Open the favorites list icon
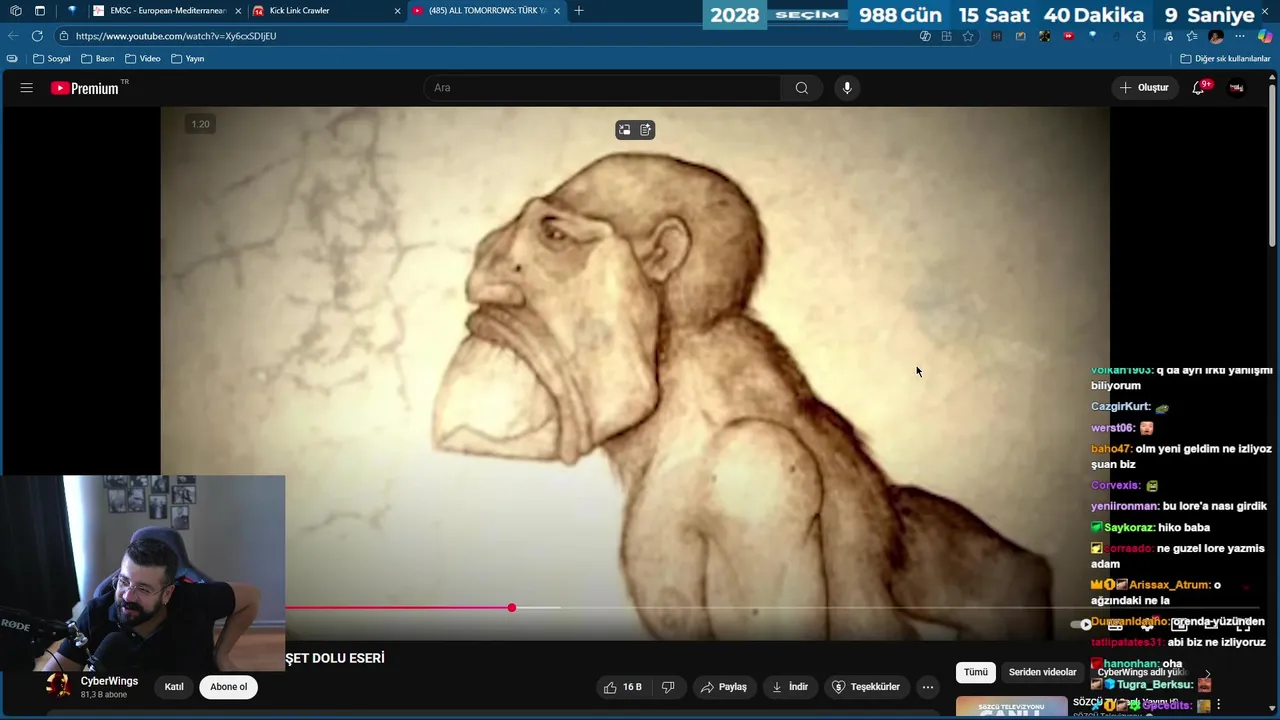This screenshot has width=1280, height=720. pos(1192,36)
